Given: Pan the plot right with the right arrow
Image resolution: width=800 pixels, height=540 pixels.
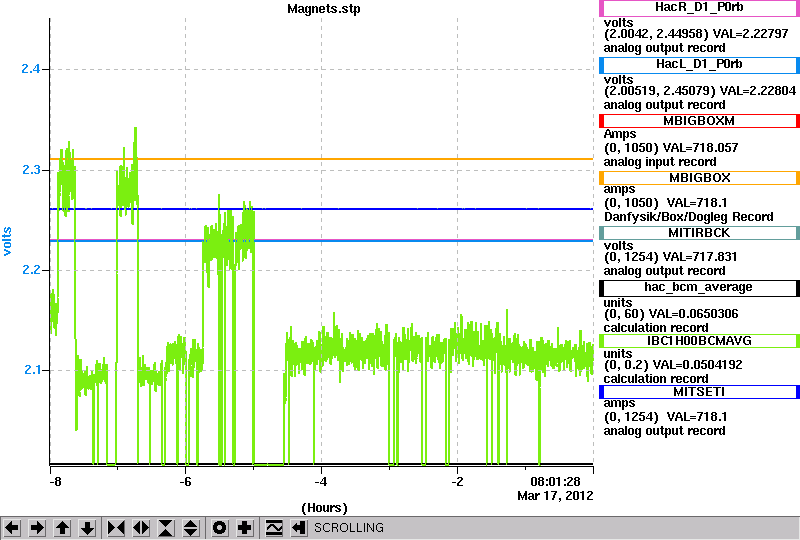Looking at the screenshot, I should (37, 528).
